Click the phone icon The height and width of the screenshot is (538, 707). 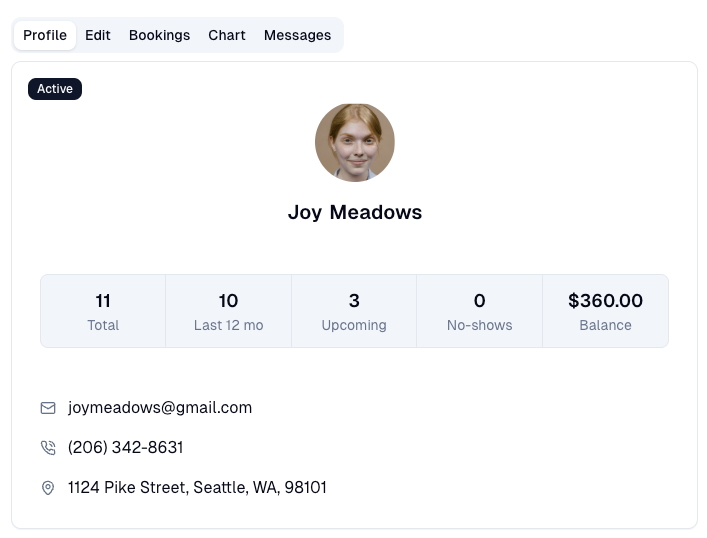click(x=48, y=448)
